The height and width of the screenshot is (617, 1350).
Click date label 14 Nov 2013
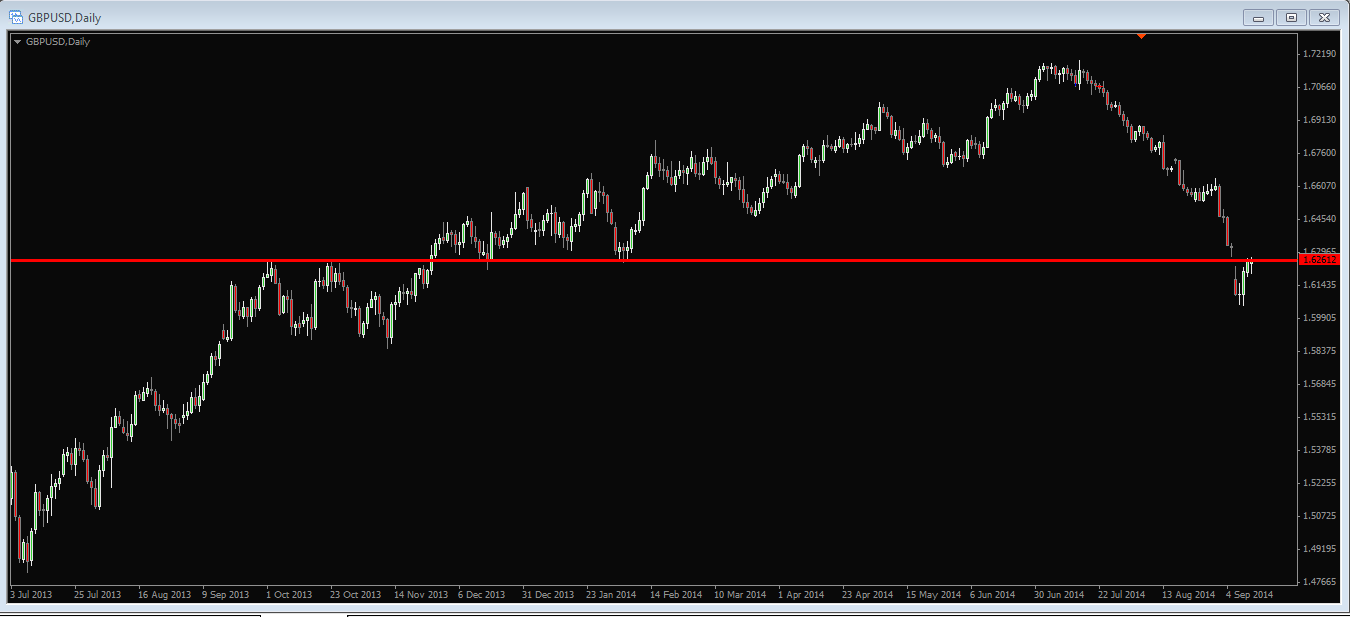pyautogui.click(x=421, y=594)
